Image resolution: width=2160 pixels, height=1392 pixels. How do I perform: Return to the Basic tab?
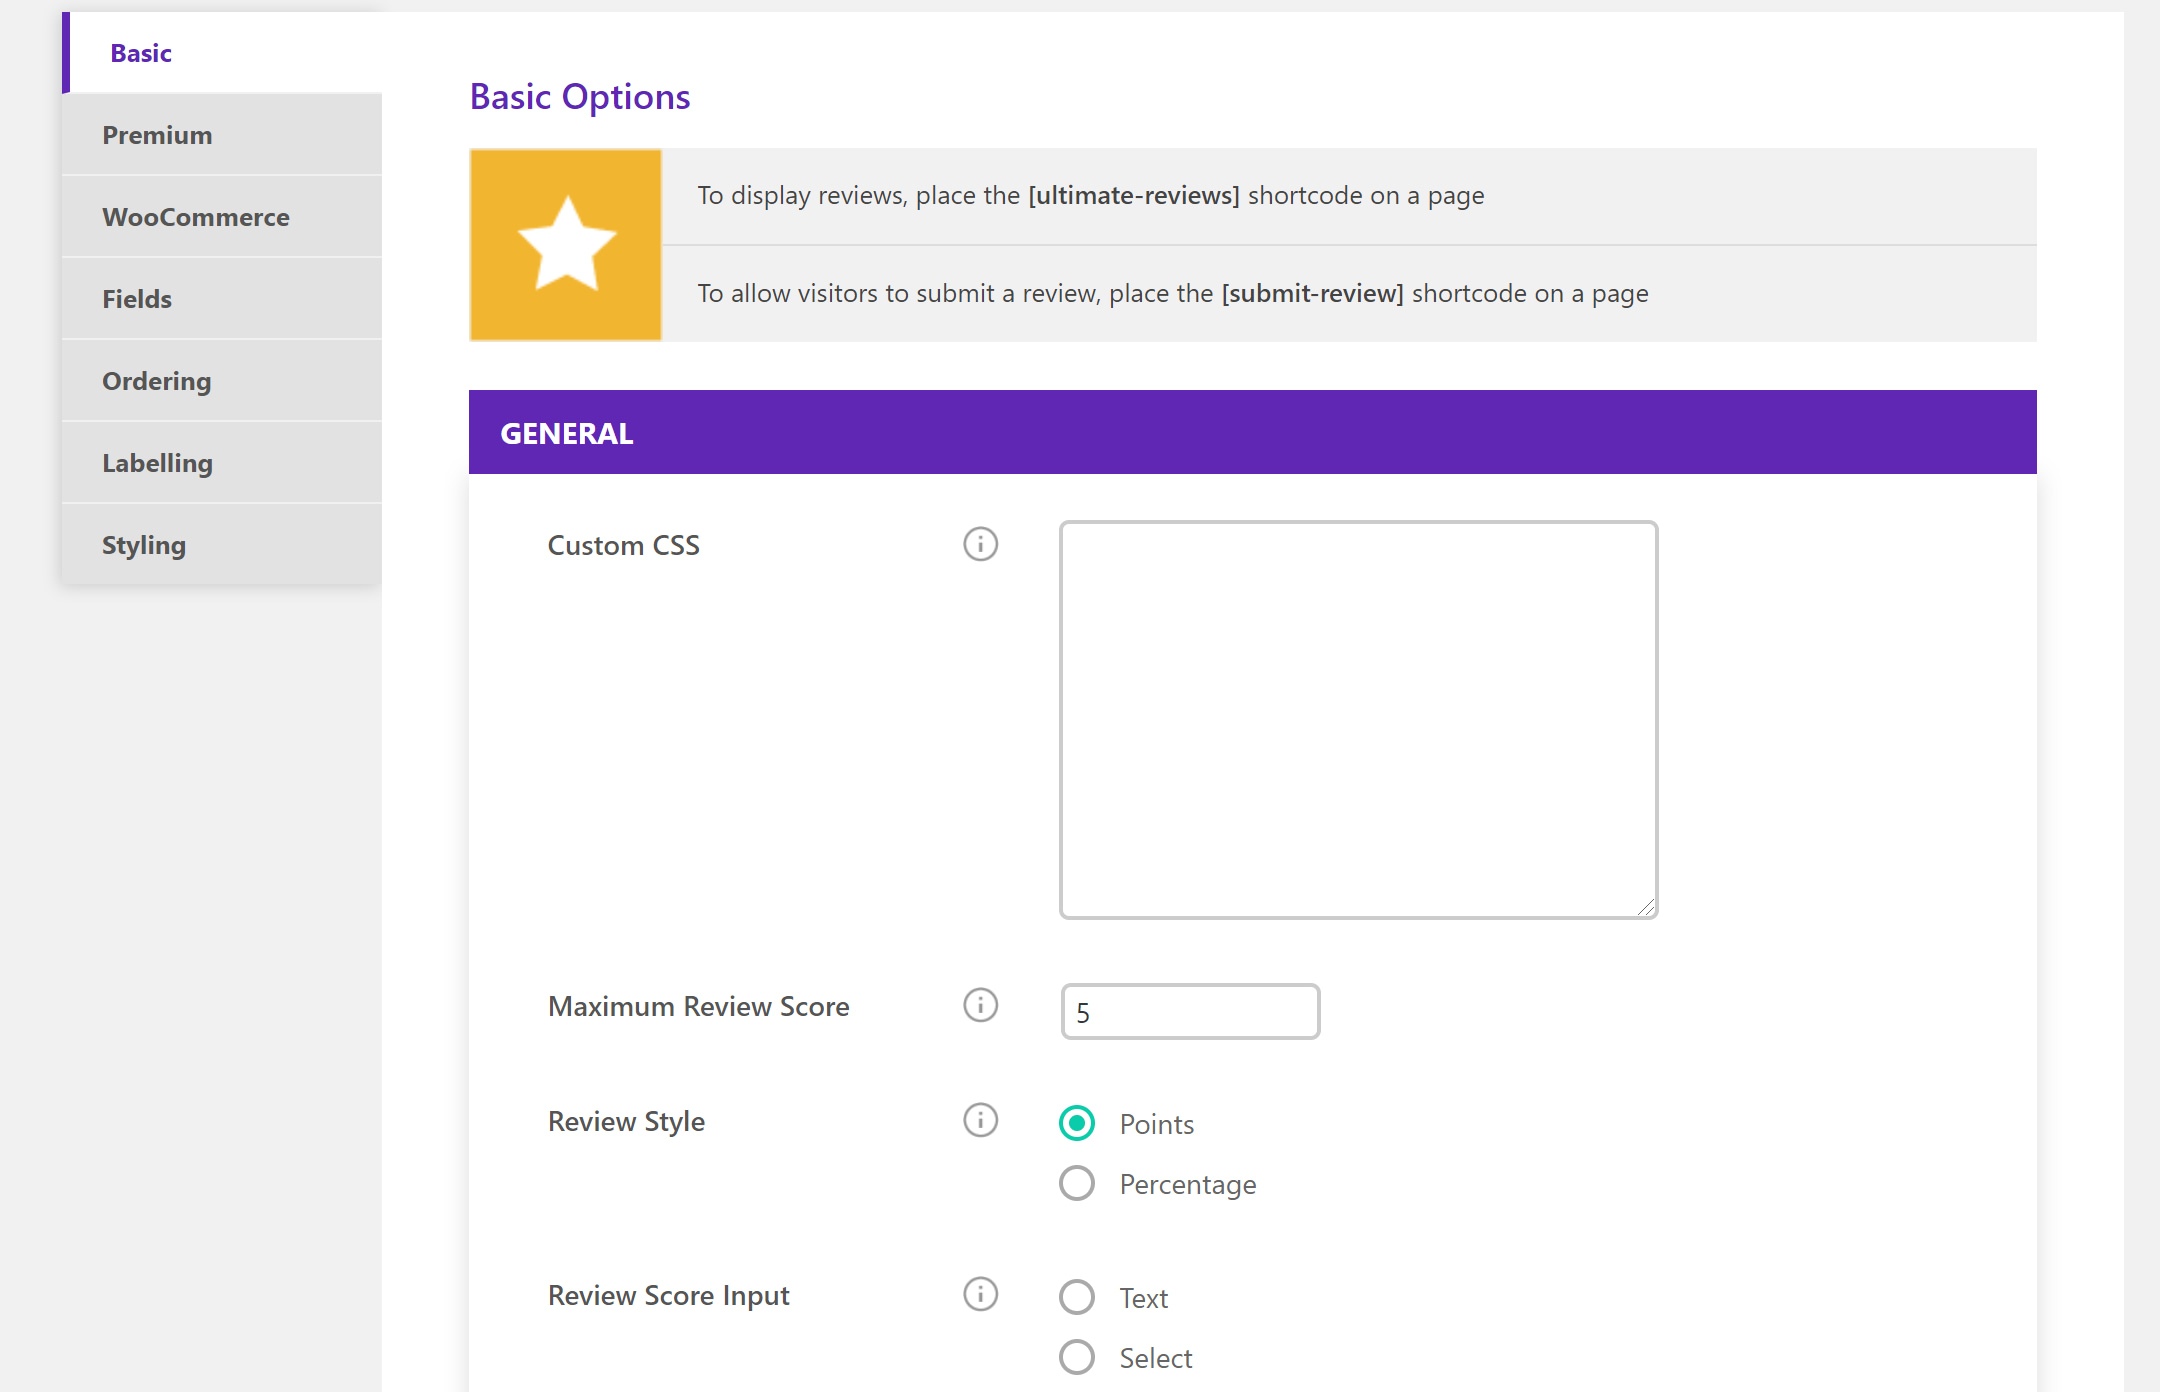(141, 53)
